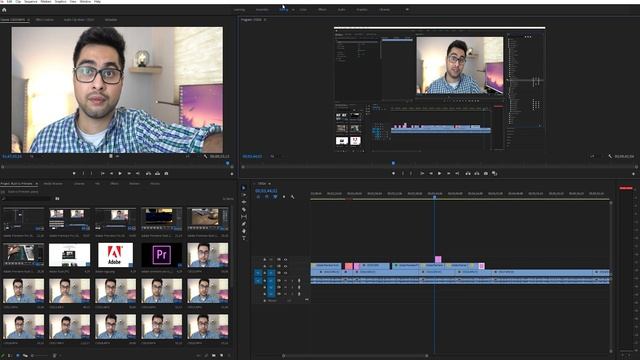Viewport: 640px width, 360px height.
Task: Select the Hand tool
Action: coord(244,231)
